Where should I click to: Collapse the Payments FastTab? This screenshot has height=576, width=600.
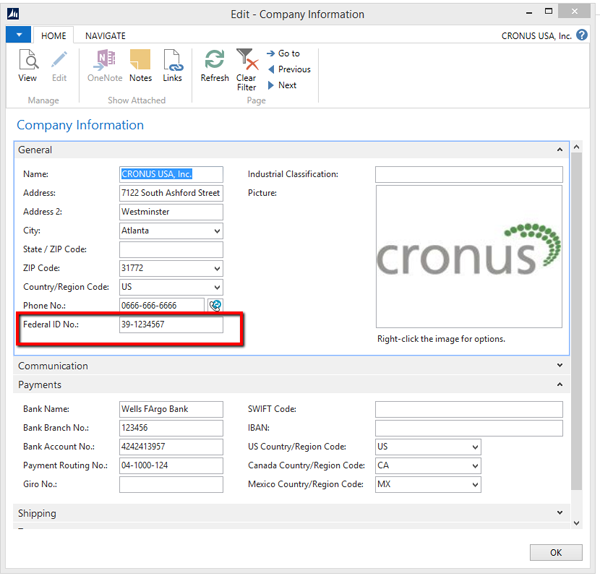[560, 384]
